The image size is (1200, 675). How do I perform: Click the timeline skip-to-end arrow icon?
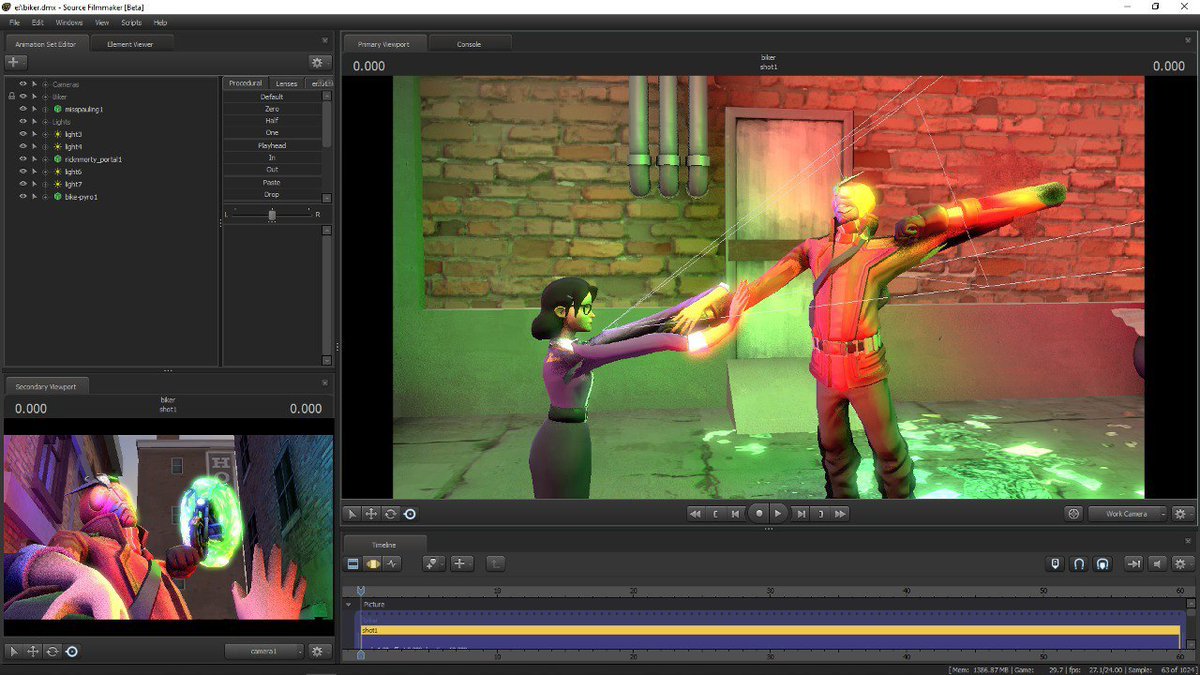(1134, 564)
